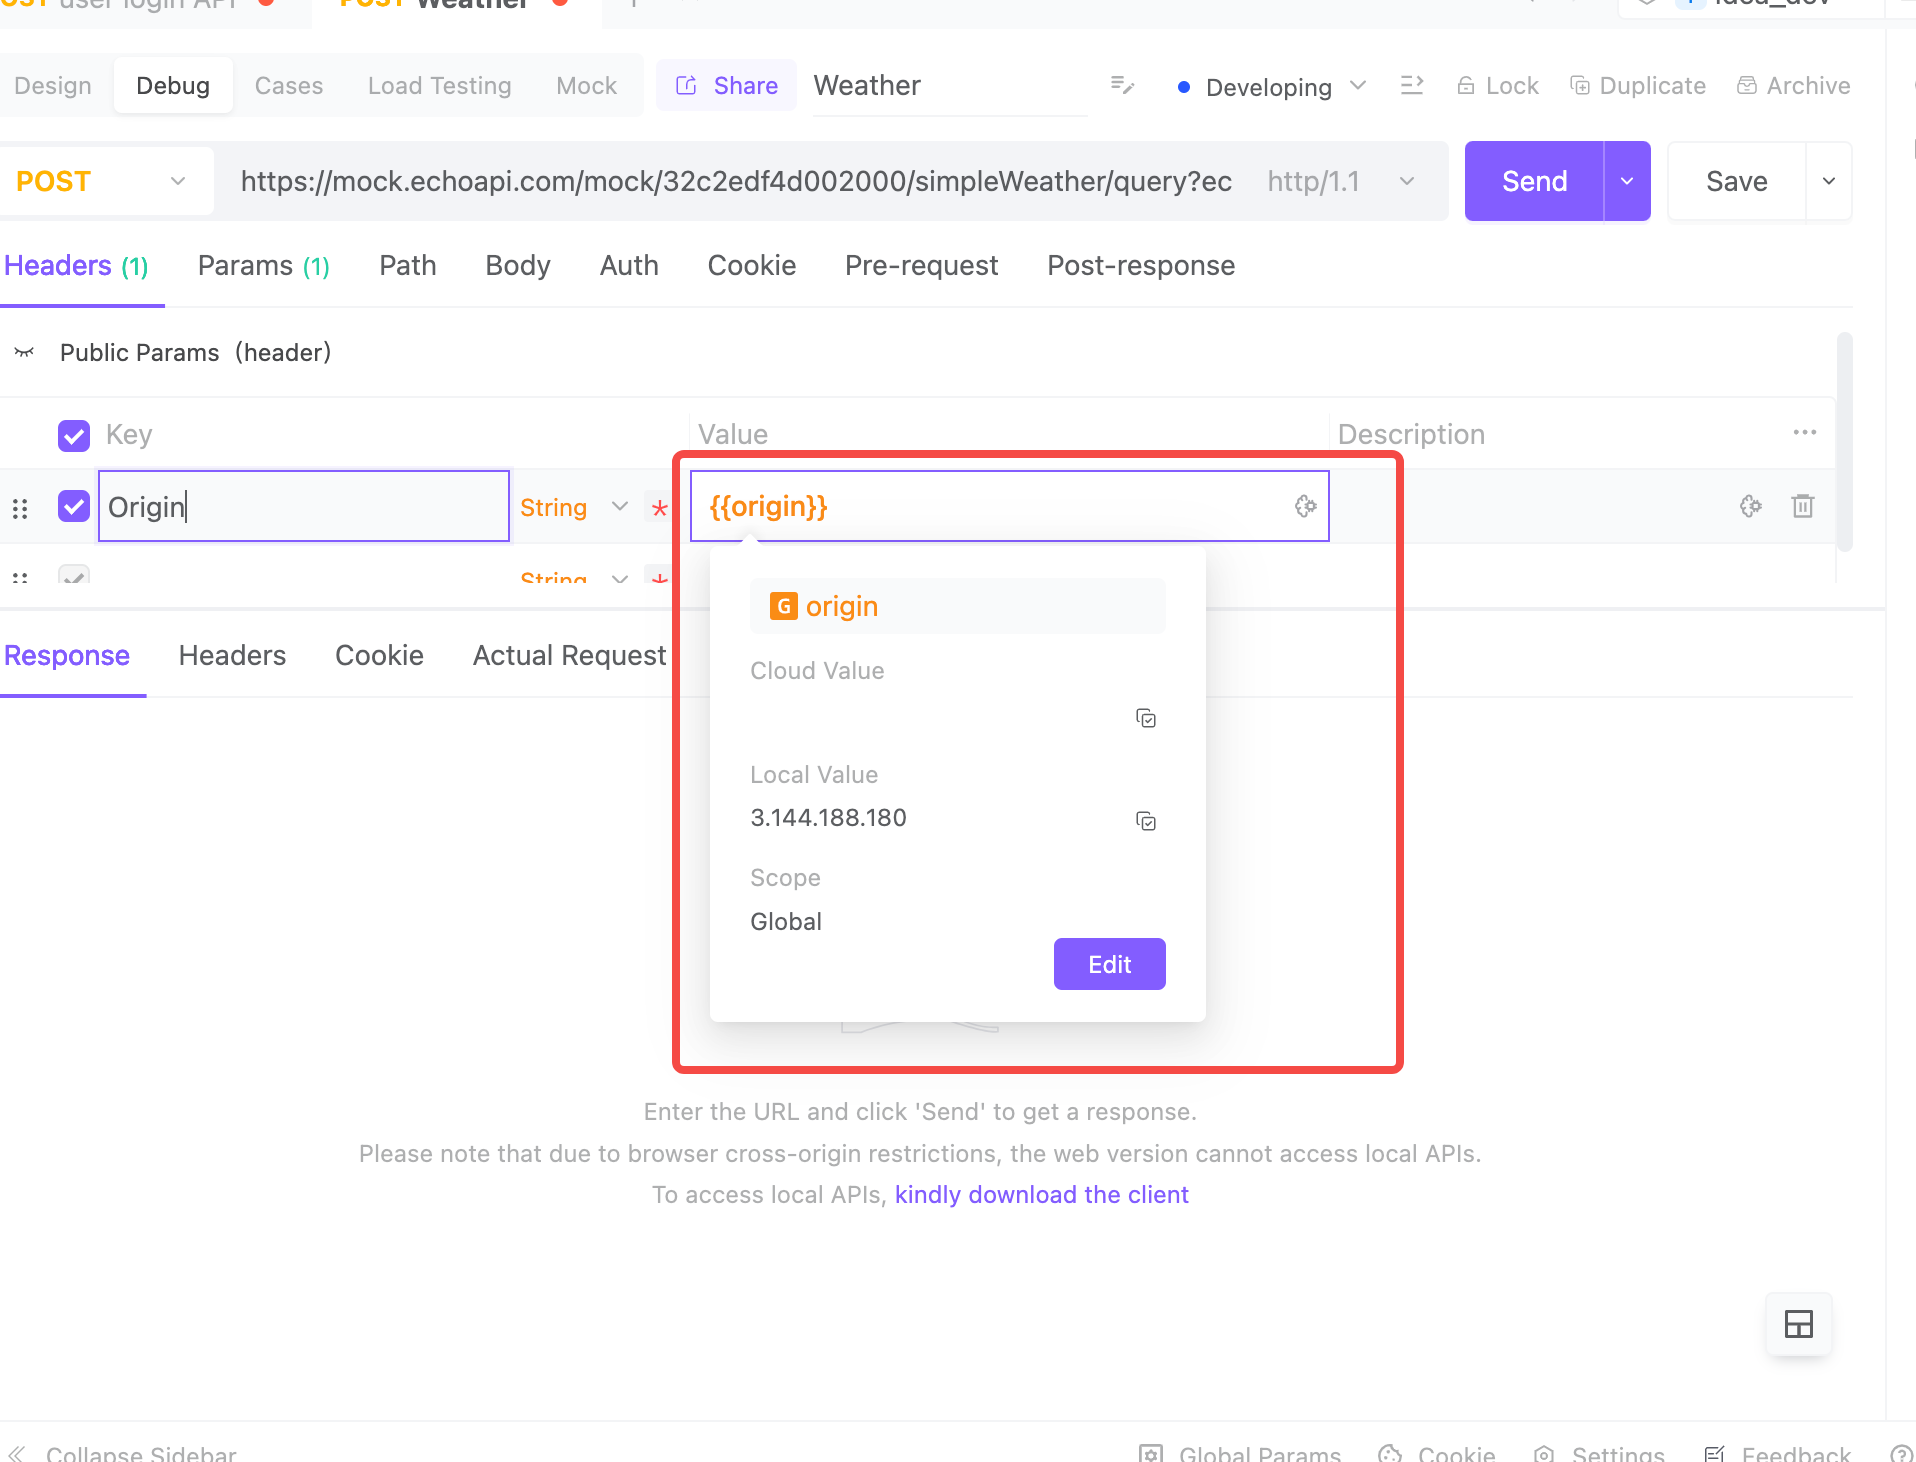The image size is (1916, 1462).
Task: Click the Global scope text
Action: (x=786, y=921)
